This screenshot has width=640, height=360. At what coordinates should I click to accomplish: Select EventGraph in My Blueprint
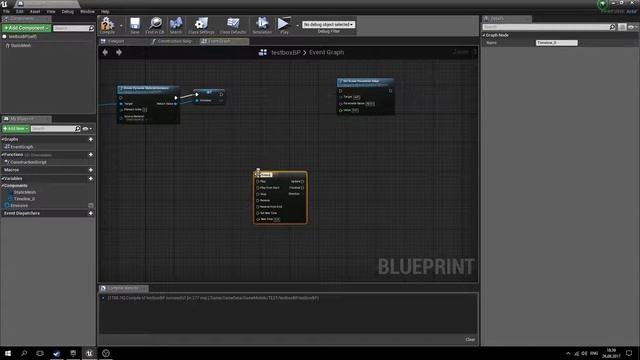(x=22, y=147)
